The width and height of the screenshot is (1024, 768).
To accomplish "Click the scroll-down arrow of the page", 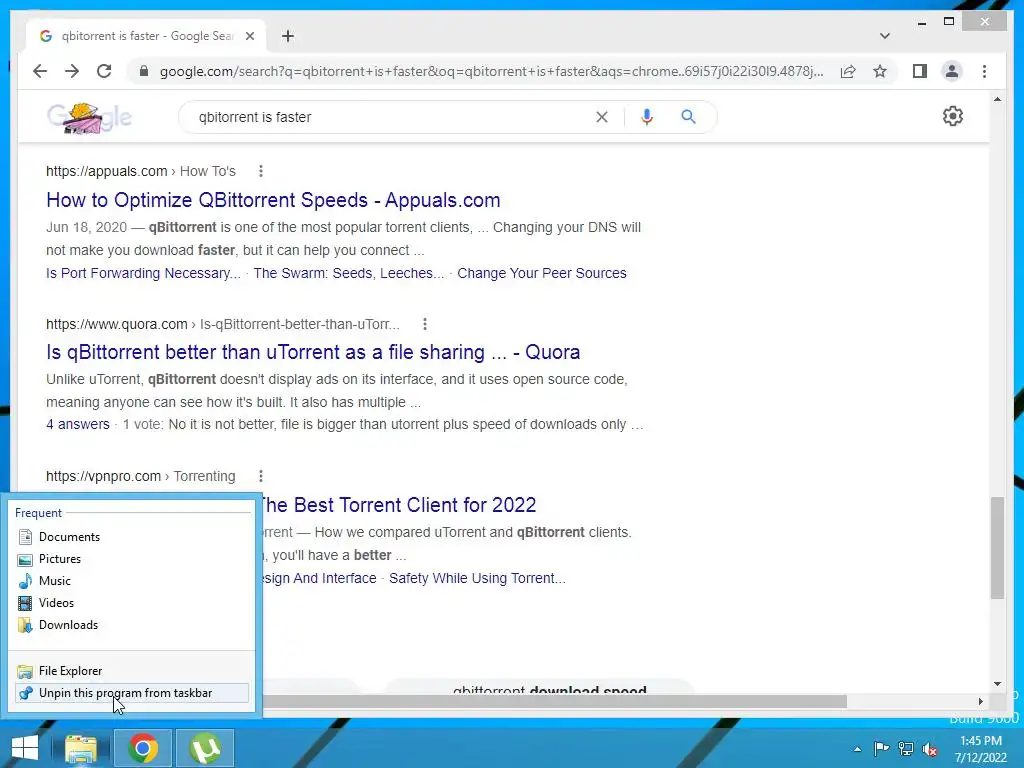I will (997, 684).
